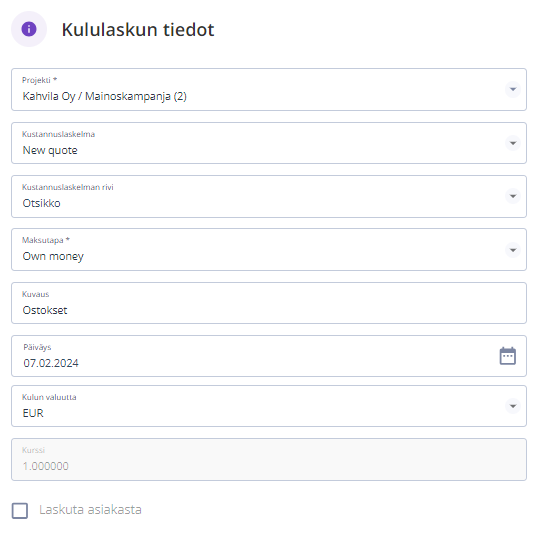Viewport: 541px width, 538px height.
Task: Click the Kulun valuutta arrow icon
Action: pyautogui.click(x=513, y=406)
